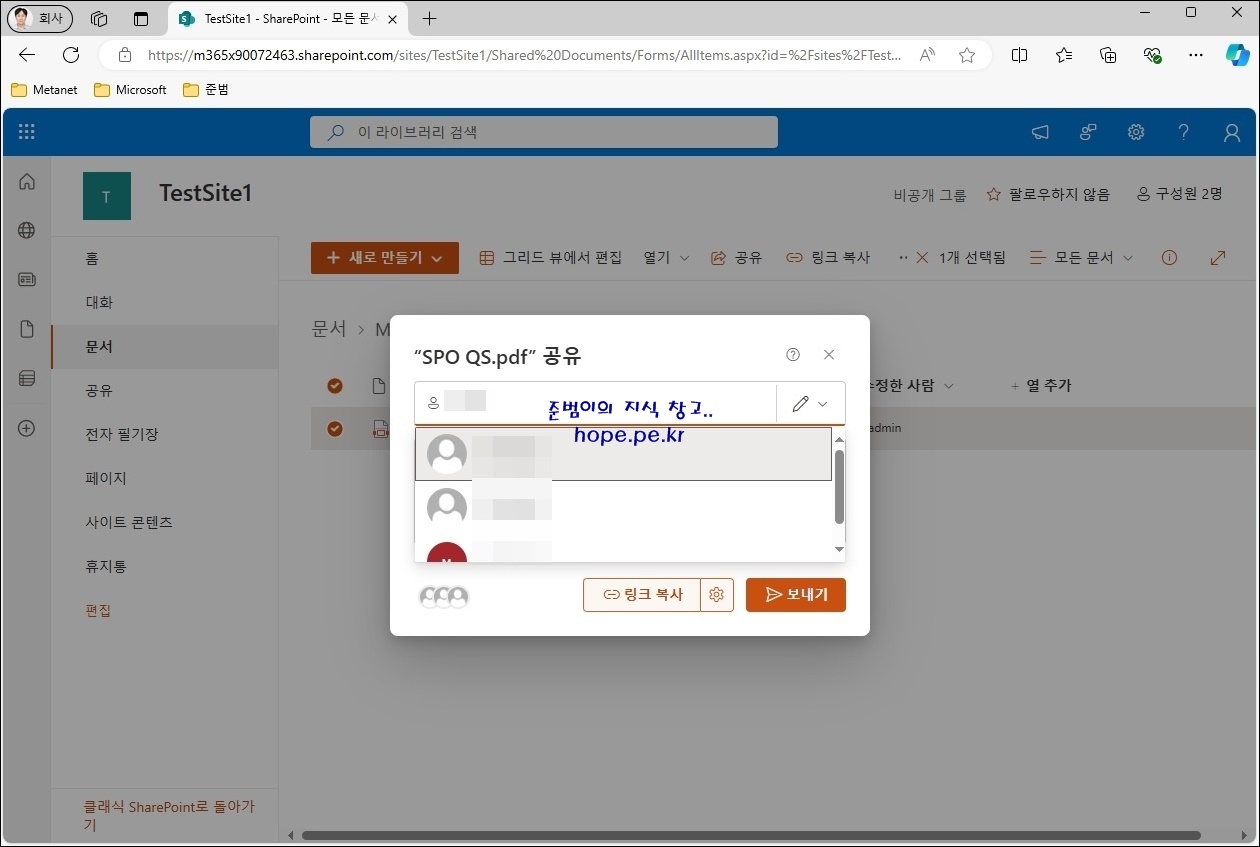1260x847 pixels.
Task: Click the suggestion list scroll-down arrow
Action: (x=839, y=549)
